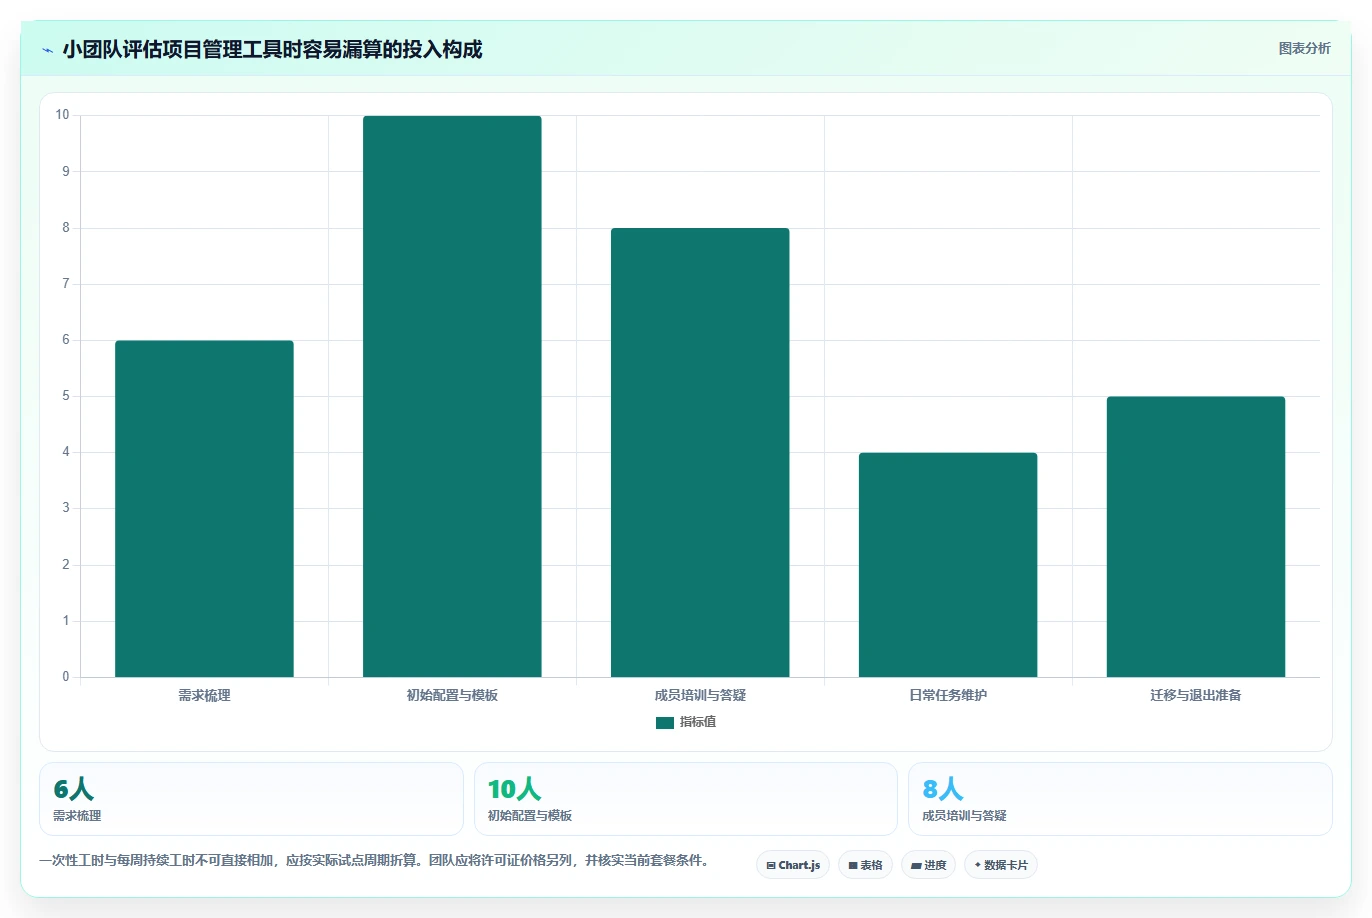Click the 成员培训与答疑 x-axis label

pos(700,695)
